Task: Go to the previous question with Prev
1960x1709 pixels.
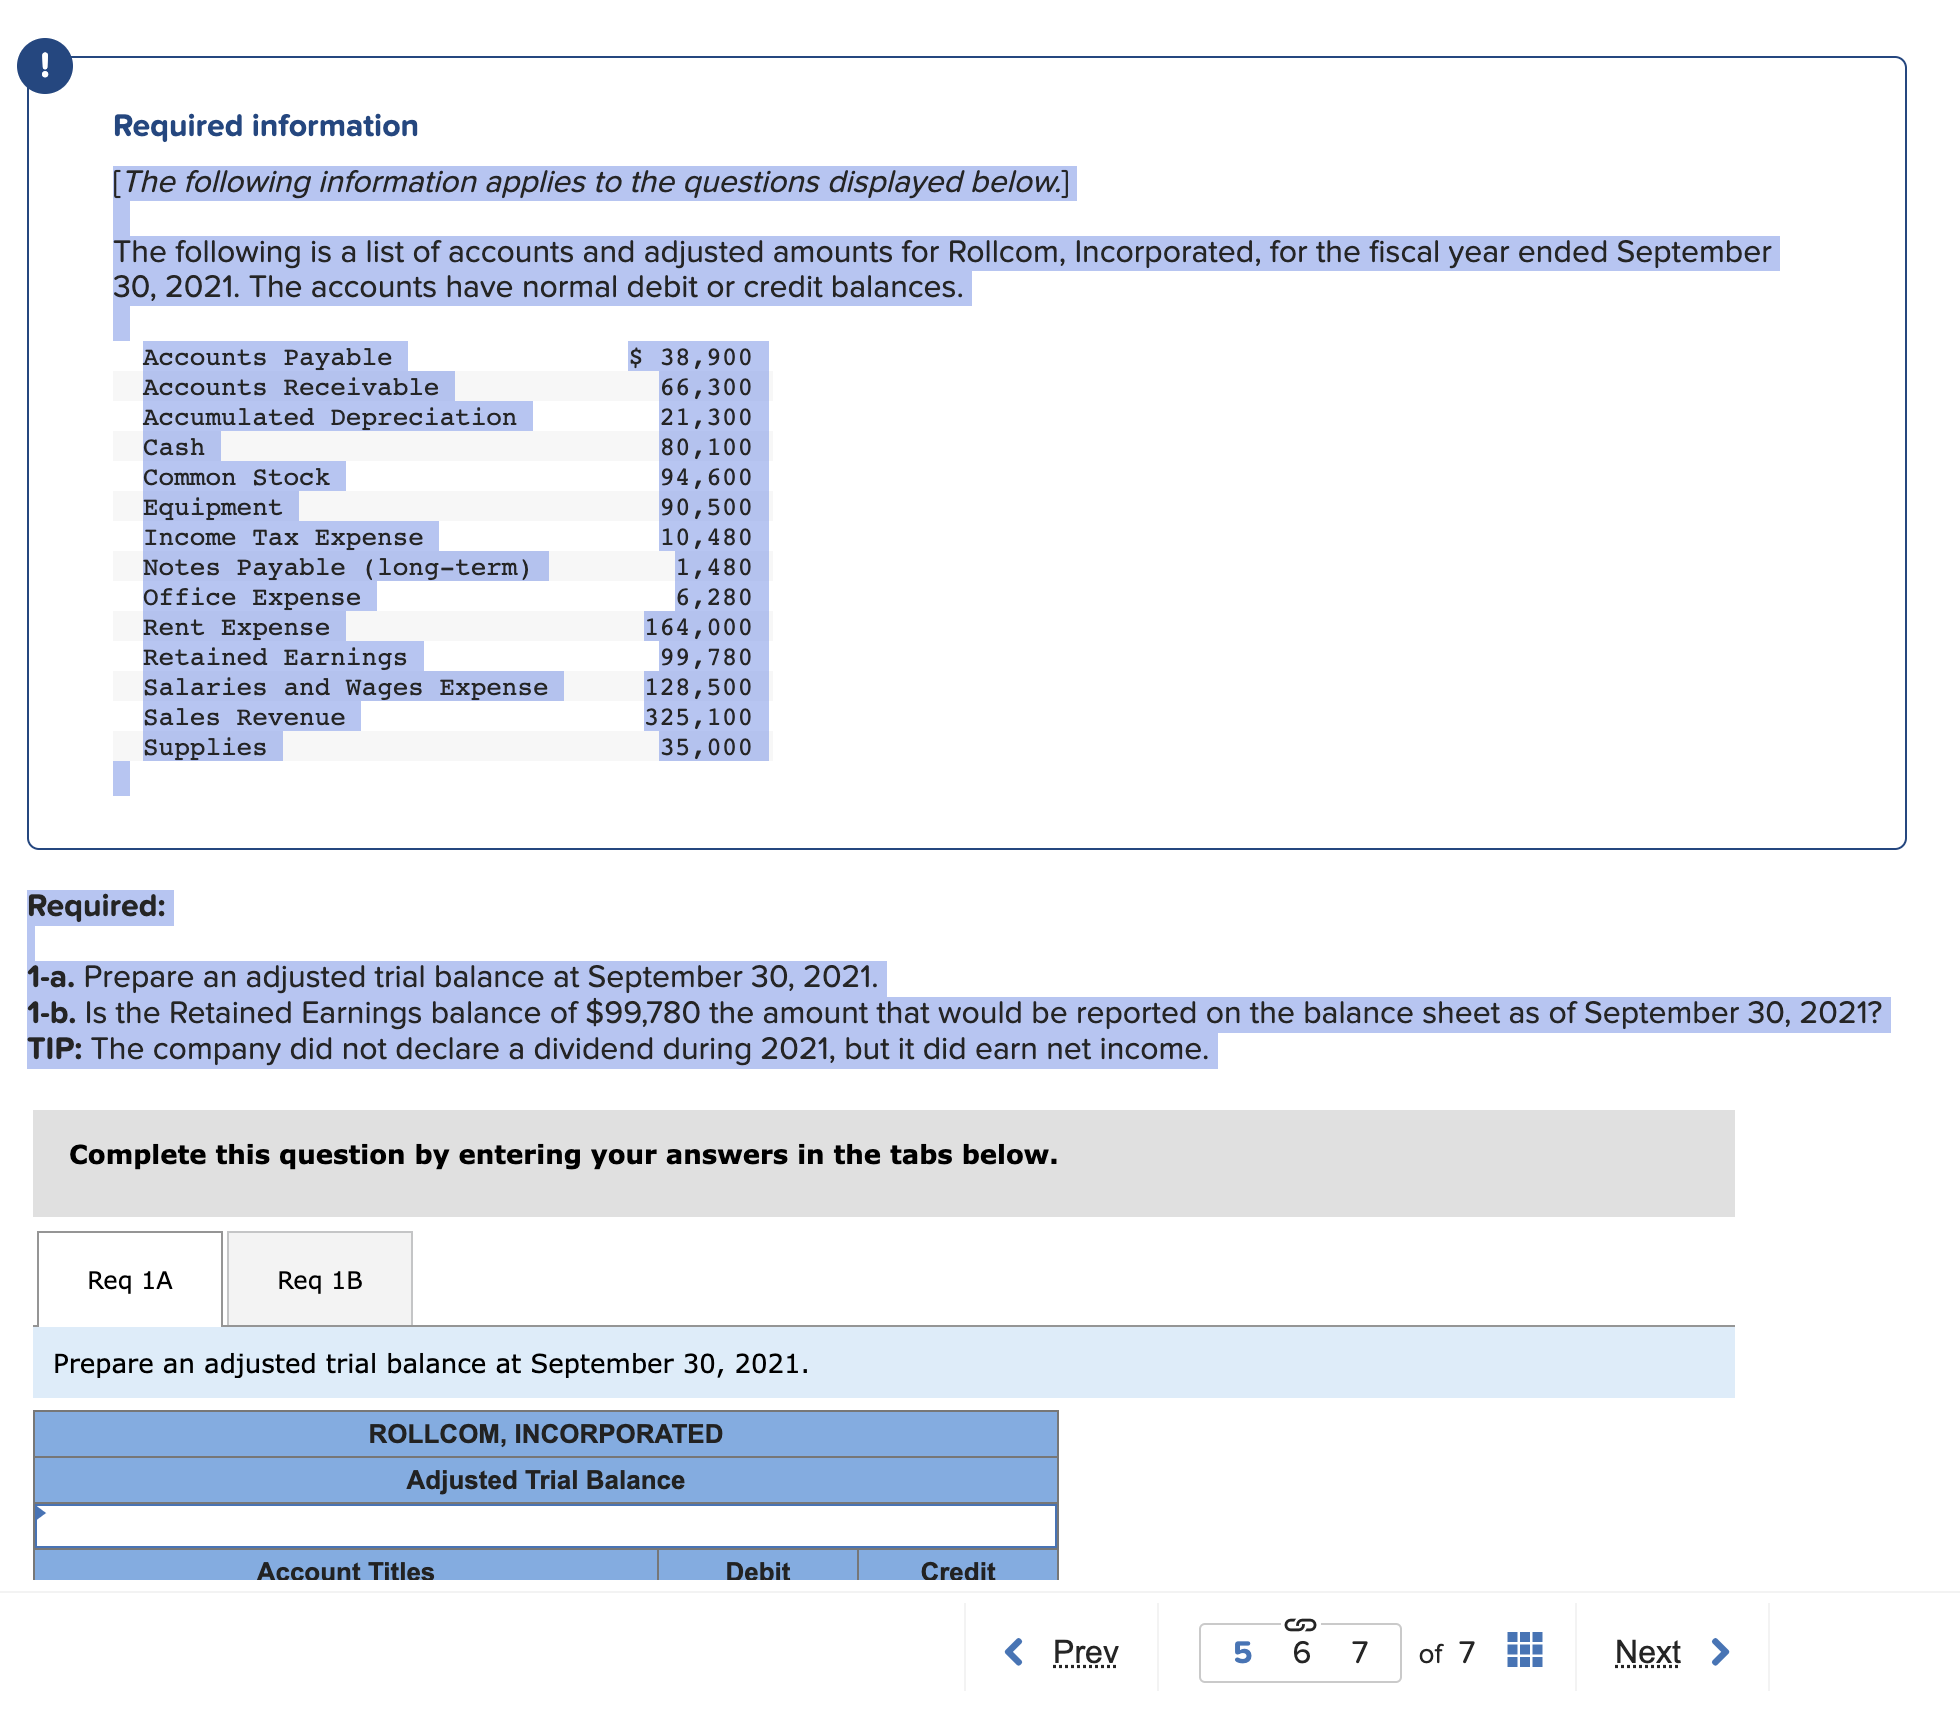Action: click(x=1085, y=1652)
